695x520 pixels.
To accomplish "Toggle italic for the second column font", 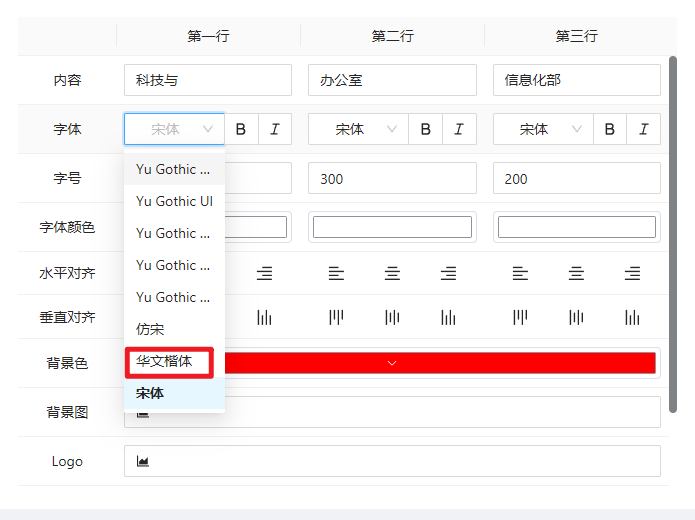I will click(459, 129).
